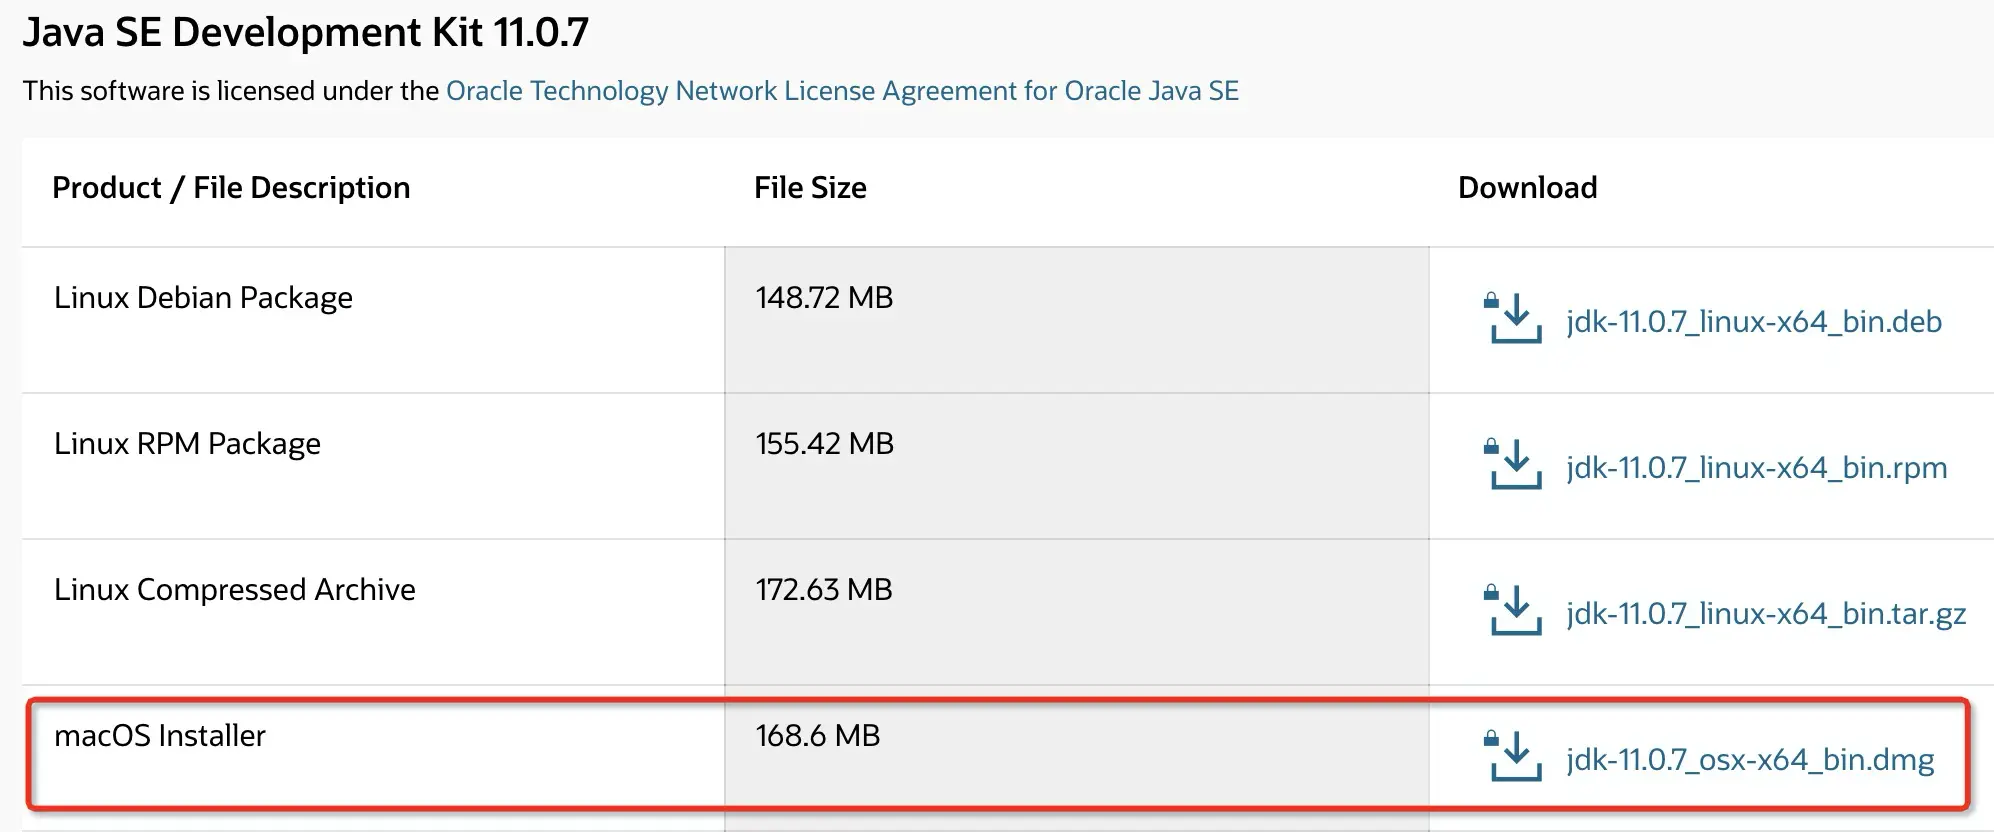The width and height of the screenshot is (1994, 832).
Task: Click download icon for Linux Debian package
Action: pyautogui.click(x=1514, y=318)
